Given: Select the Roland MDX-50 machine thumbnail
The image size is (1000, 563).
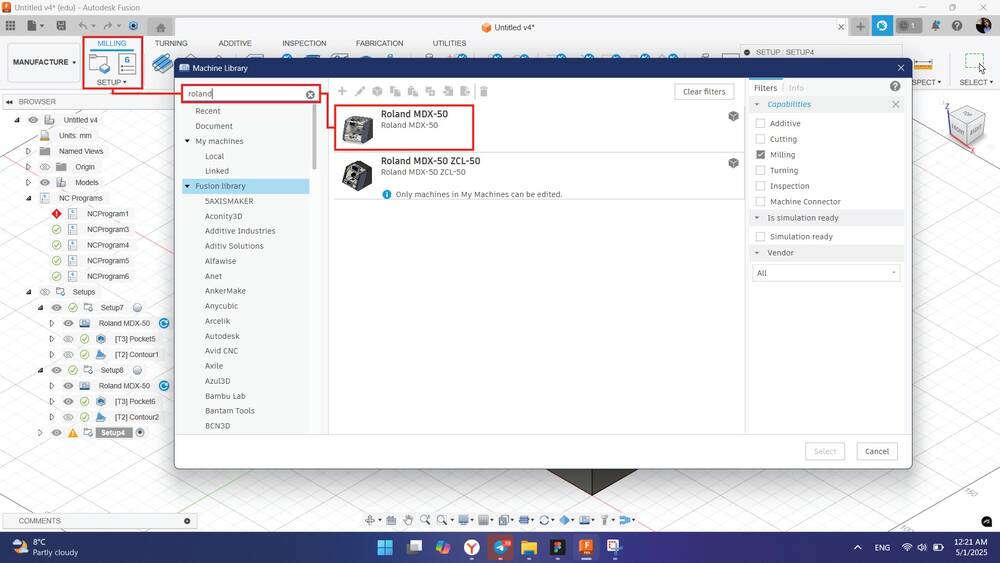Looking at the screenshot, I should pyautogui.click(x=358, y=128).
